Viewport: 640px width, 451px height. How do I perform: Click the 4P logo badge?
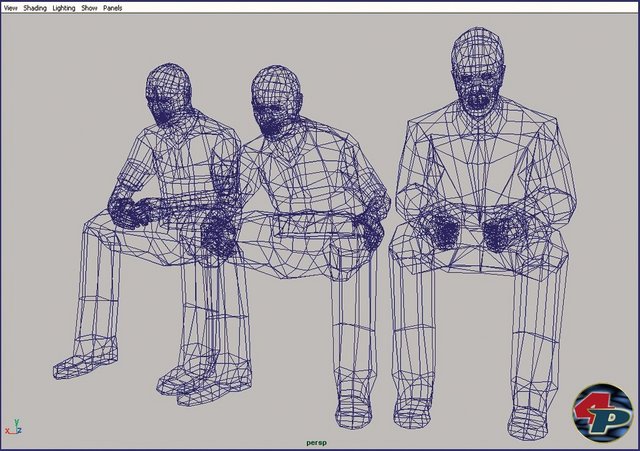click(602, 413)
